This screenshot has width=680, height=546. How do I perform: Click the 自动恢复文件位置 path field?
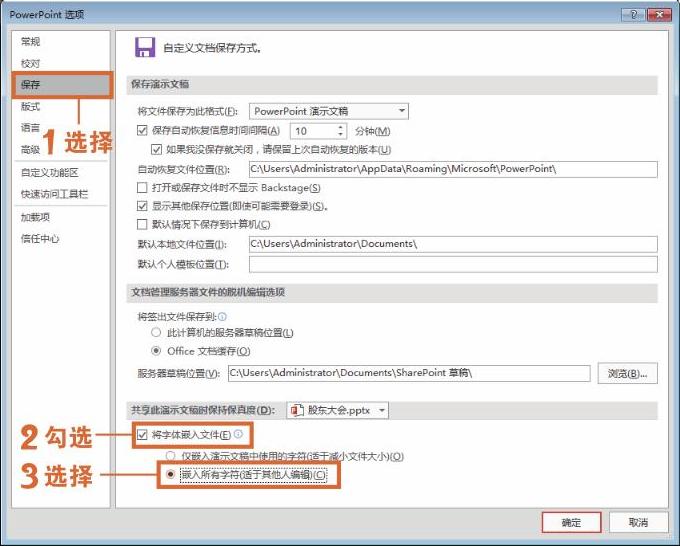453,169
